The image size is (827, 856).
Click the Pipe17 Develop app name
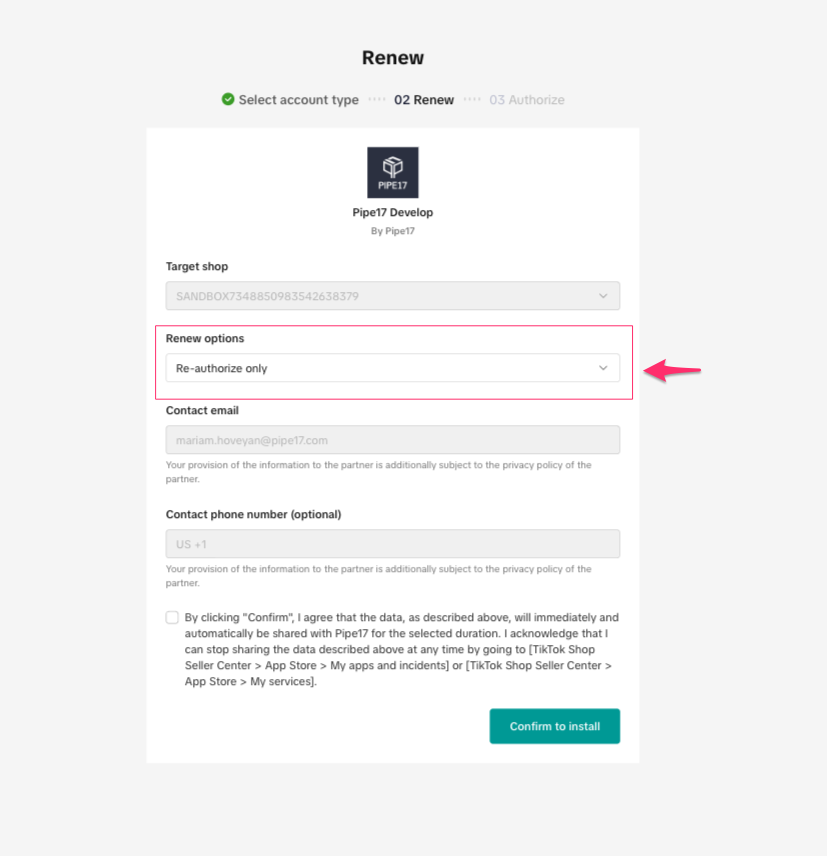coord(392,212)
